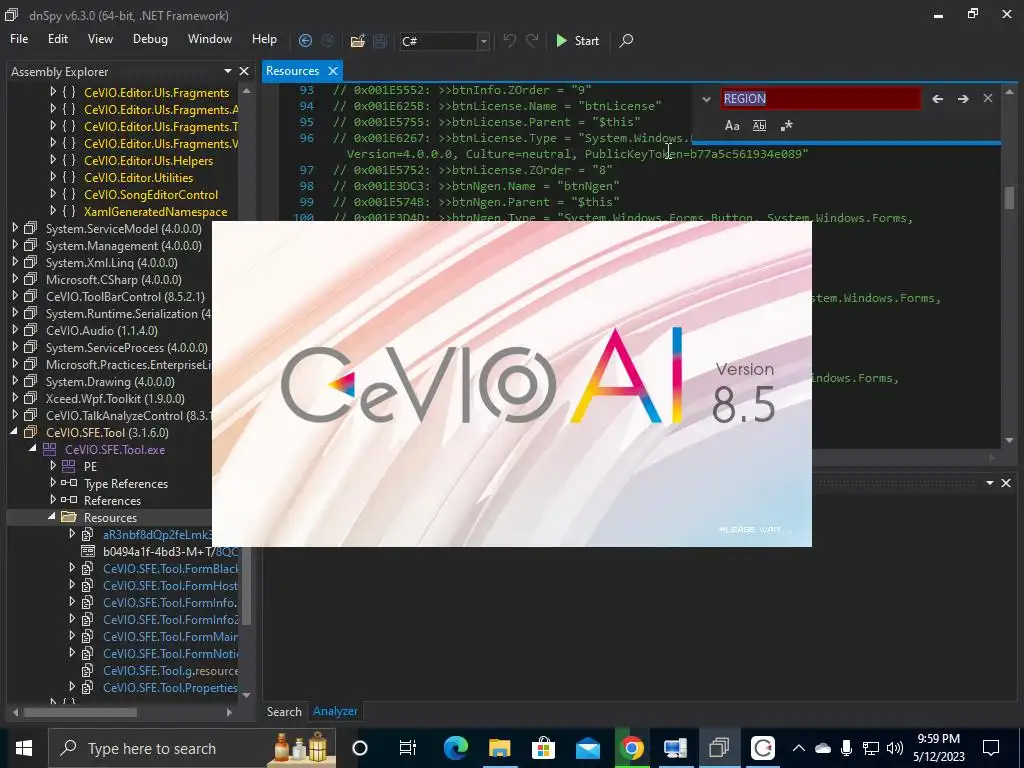This screenshot has width=1024, height=768.
Task: Open File Explorer from taskbar
Action: pyautogui.click(x=500, y=748)
